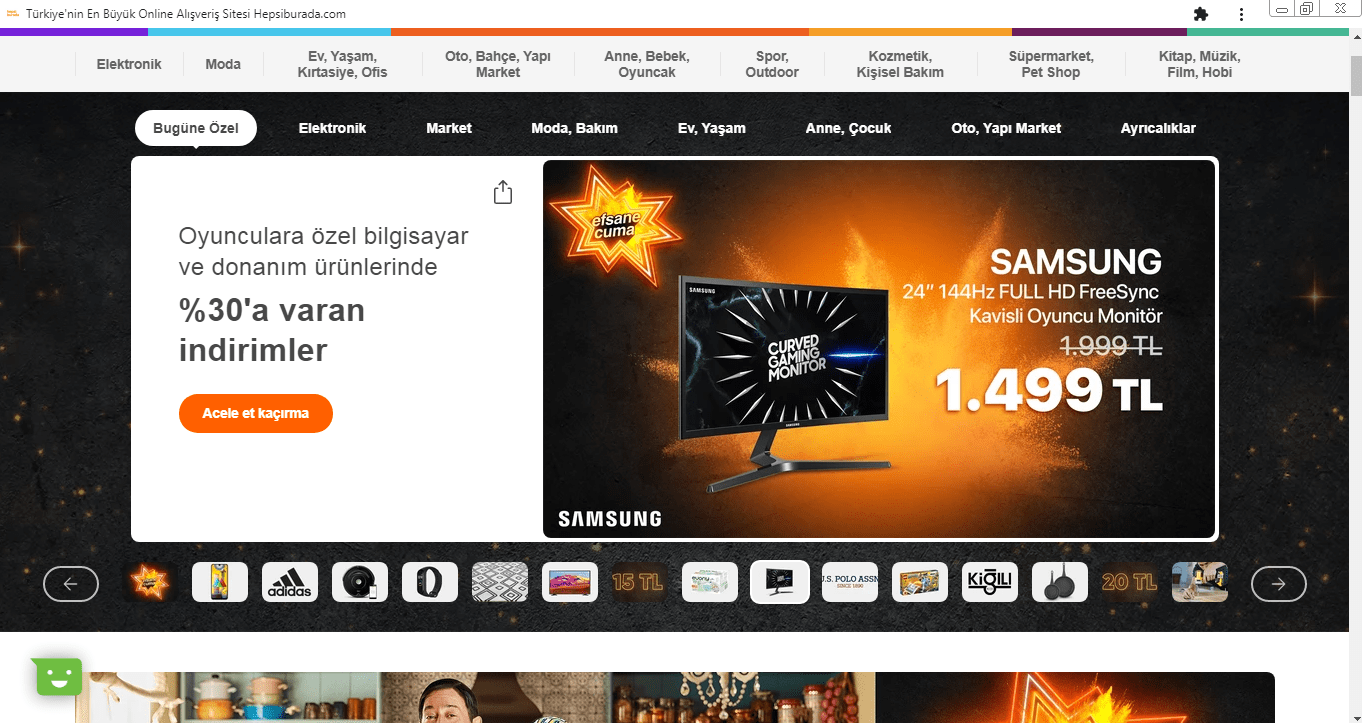Open the Moda category menu
The height and width of the screenshot is (723, 1362).
(223, 64)
